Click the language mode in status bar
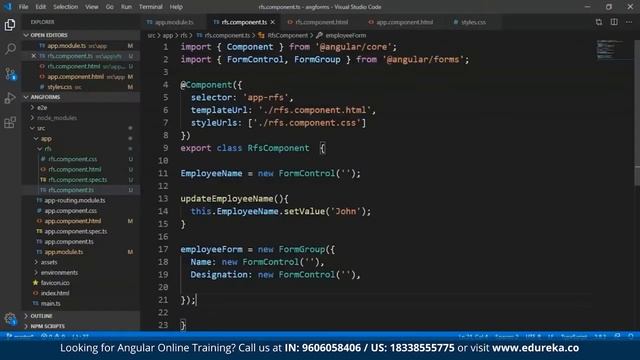The image size is (640, 360). tap(574, 336)
